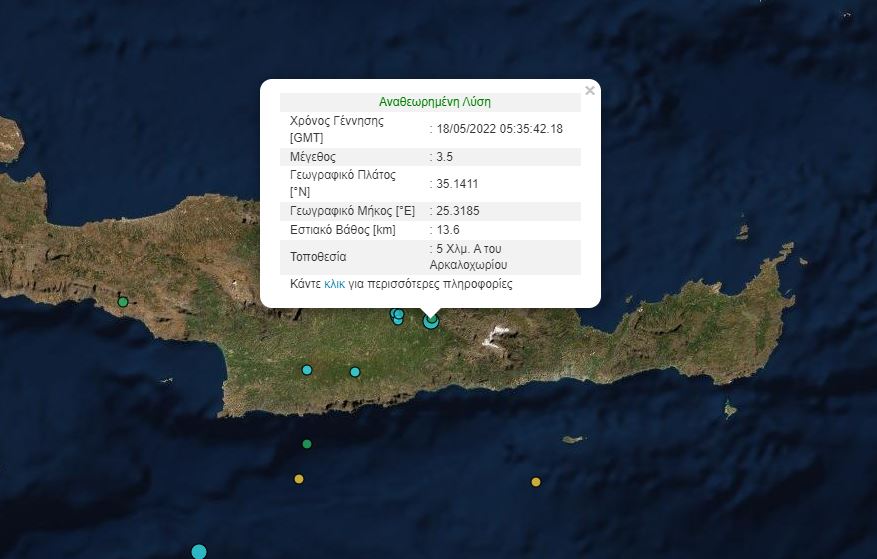Click the right yellow marker in the sea
This screenshot has width=877, height=559.
point(536,482)
